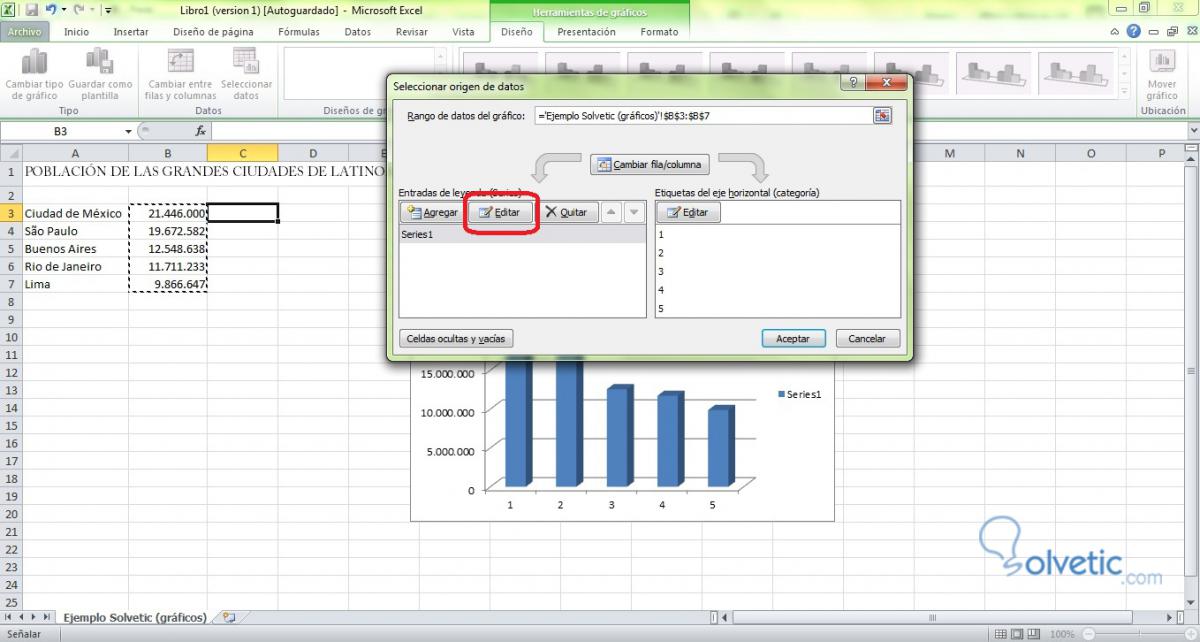Screen dimensions: 1200x642
Task: Minimize the ribbon with the caret icon
Action: (x=1115, y=32)
